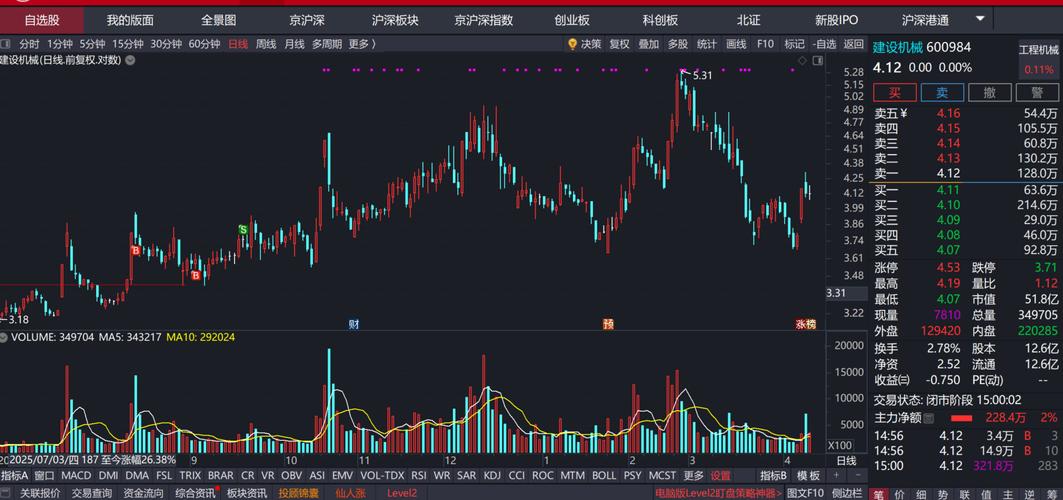Select the 价 tab at bottom right
The image size is (1063, 500).
[901, 493]
